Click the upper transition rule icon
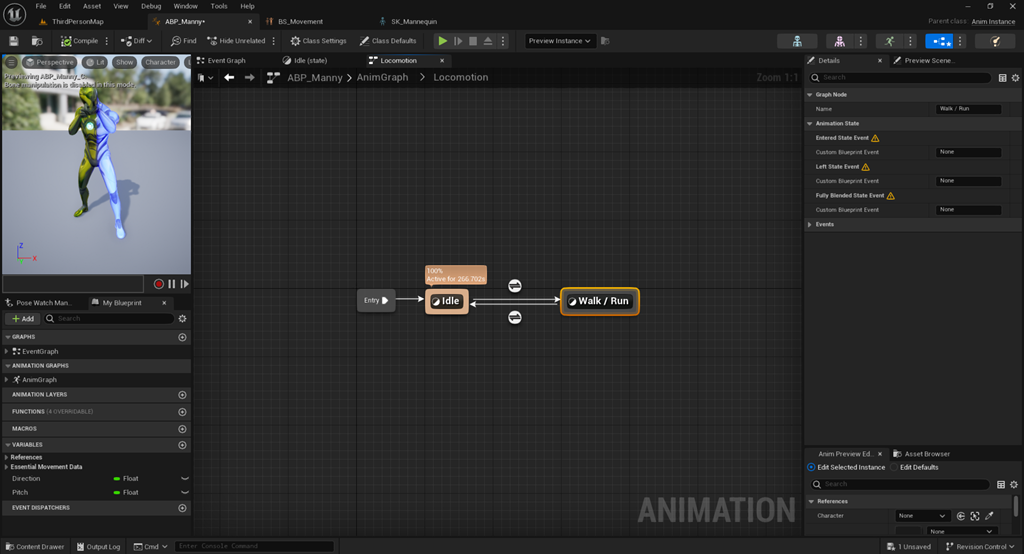 point(515,285)
